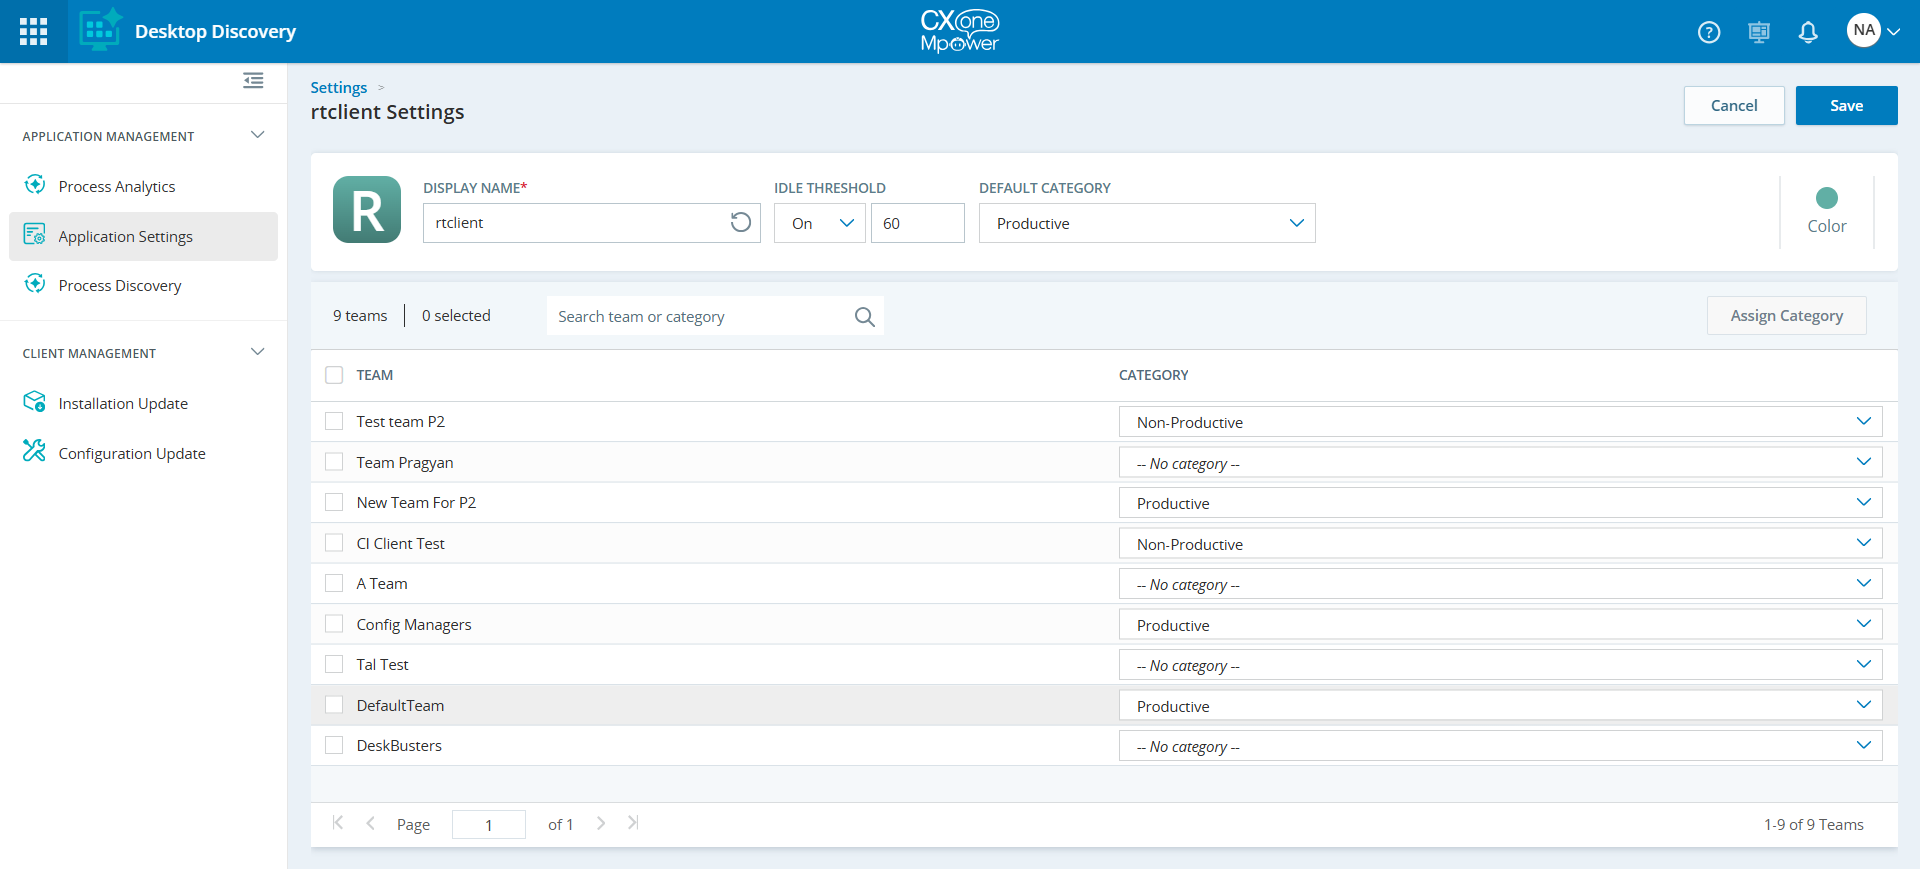1920x869 pixels.
Task: Open the Idle Threshold On dropdown
Action: 819,223
